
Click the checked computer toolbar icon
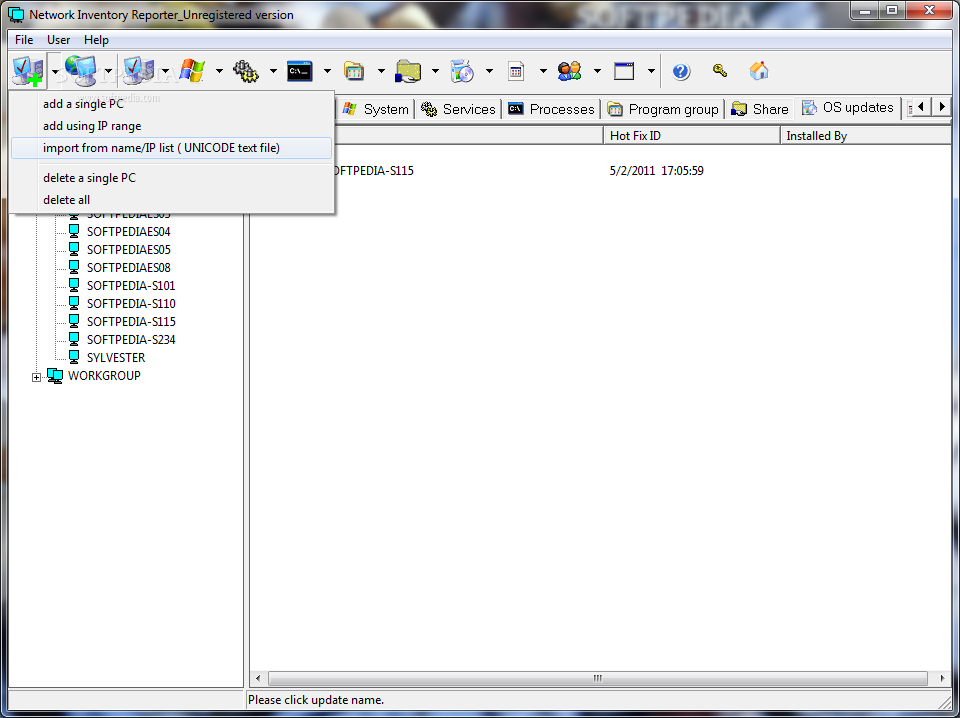(138, 71)
